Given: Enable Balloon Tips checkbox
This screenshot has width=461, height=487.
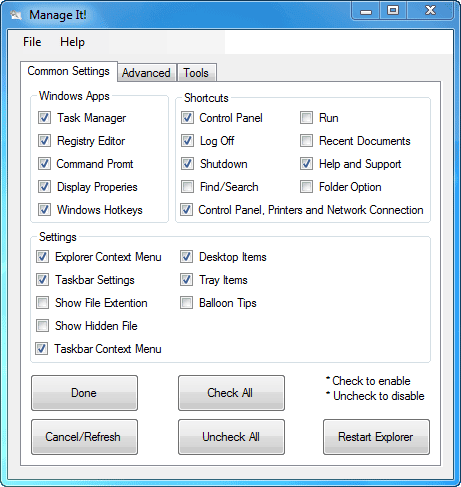Looking at the screenshot, I should pyautogui.click(x=186, y=303).
